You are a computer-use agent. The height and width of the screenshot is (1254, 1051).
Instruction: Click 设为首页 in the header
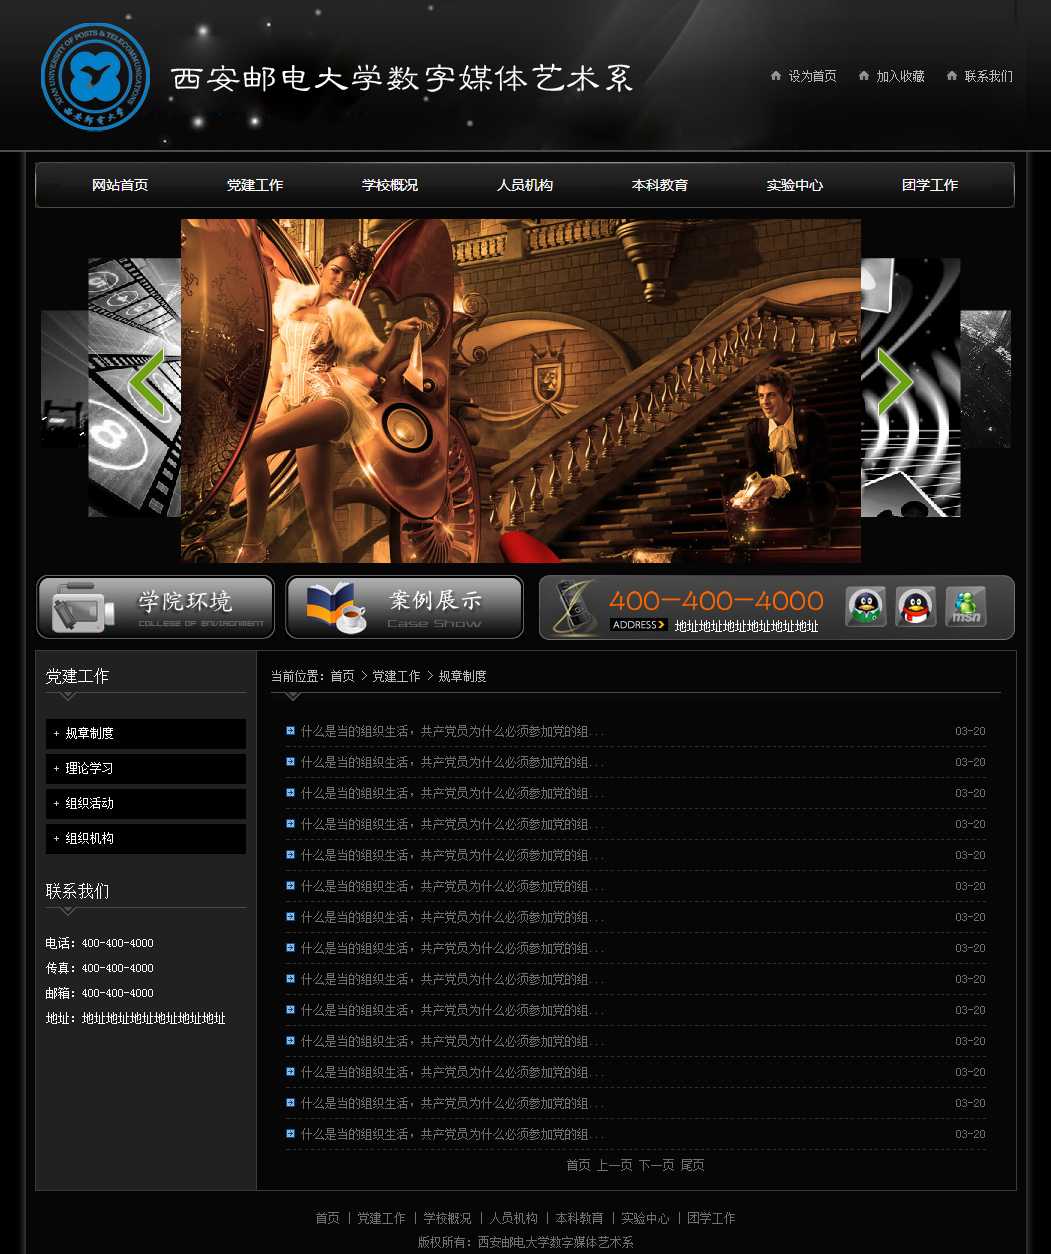click(812, 76)
